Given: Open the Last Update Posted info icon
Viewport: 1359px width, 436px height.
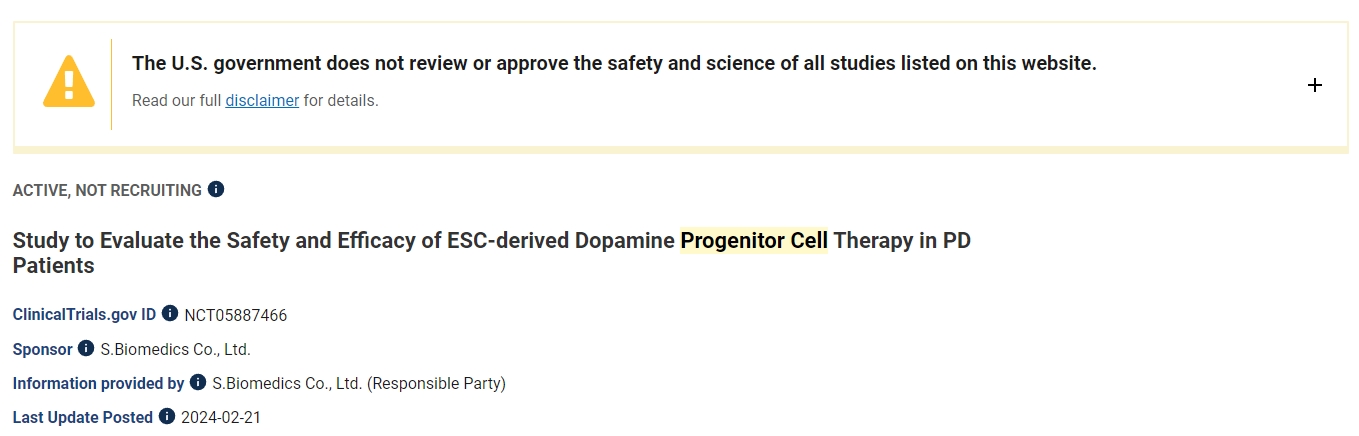Looking at the screenshot, I should pos(167,416).
